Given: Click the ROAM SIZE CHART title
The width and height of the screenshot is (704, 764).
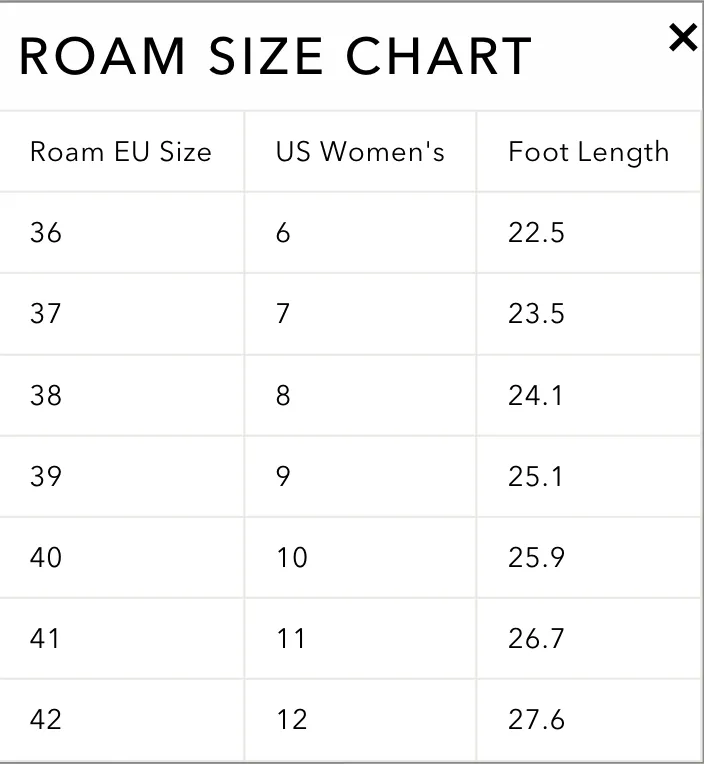Looking at the screenshot, I should coord(275,57).
